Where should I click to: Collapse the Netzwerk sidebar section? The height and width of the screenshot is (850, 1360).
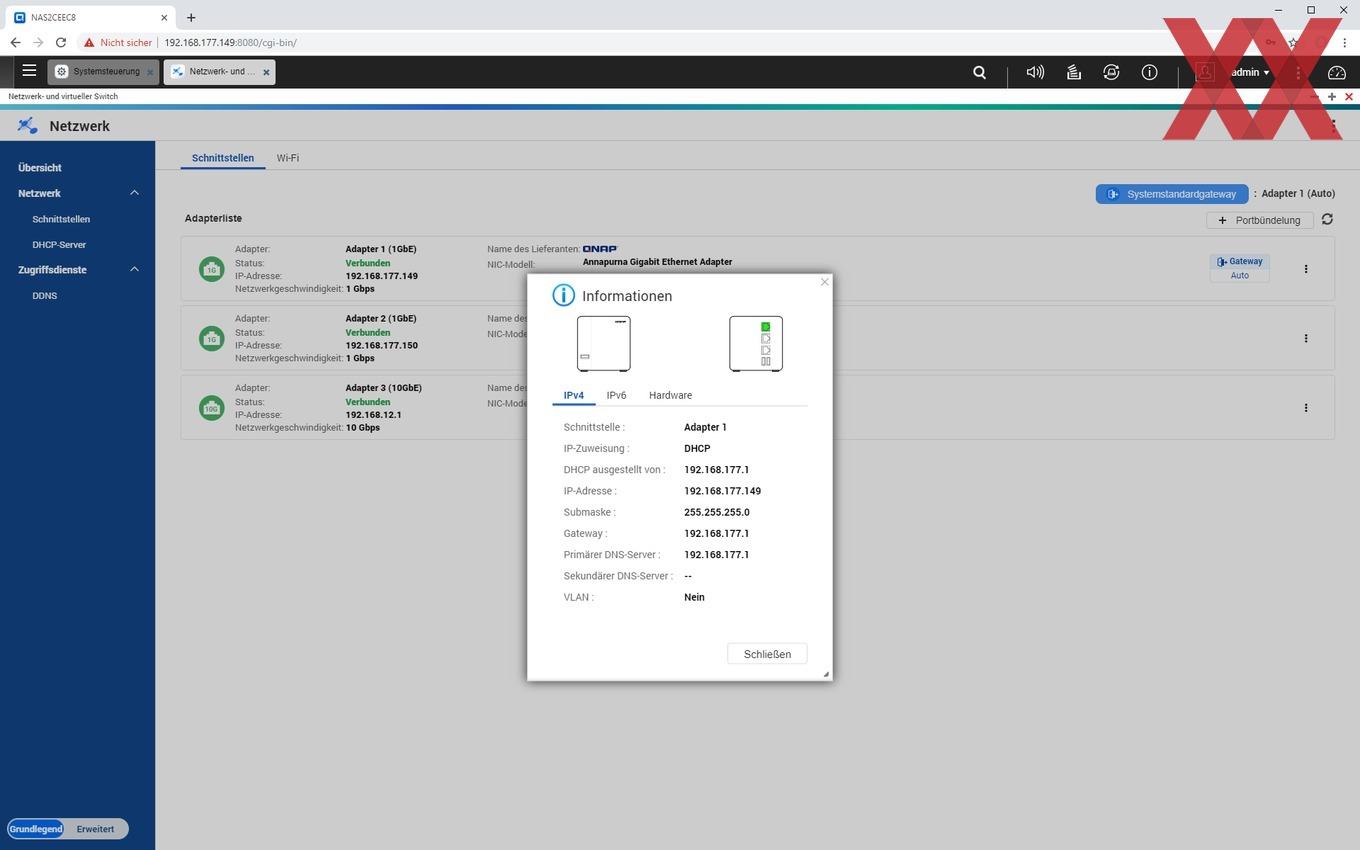coord(134,193)
